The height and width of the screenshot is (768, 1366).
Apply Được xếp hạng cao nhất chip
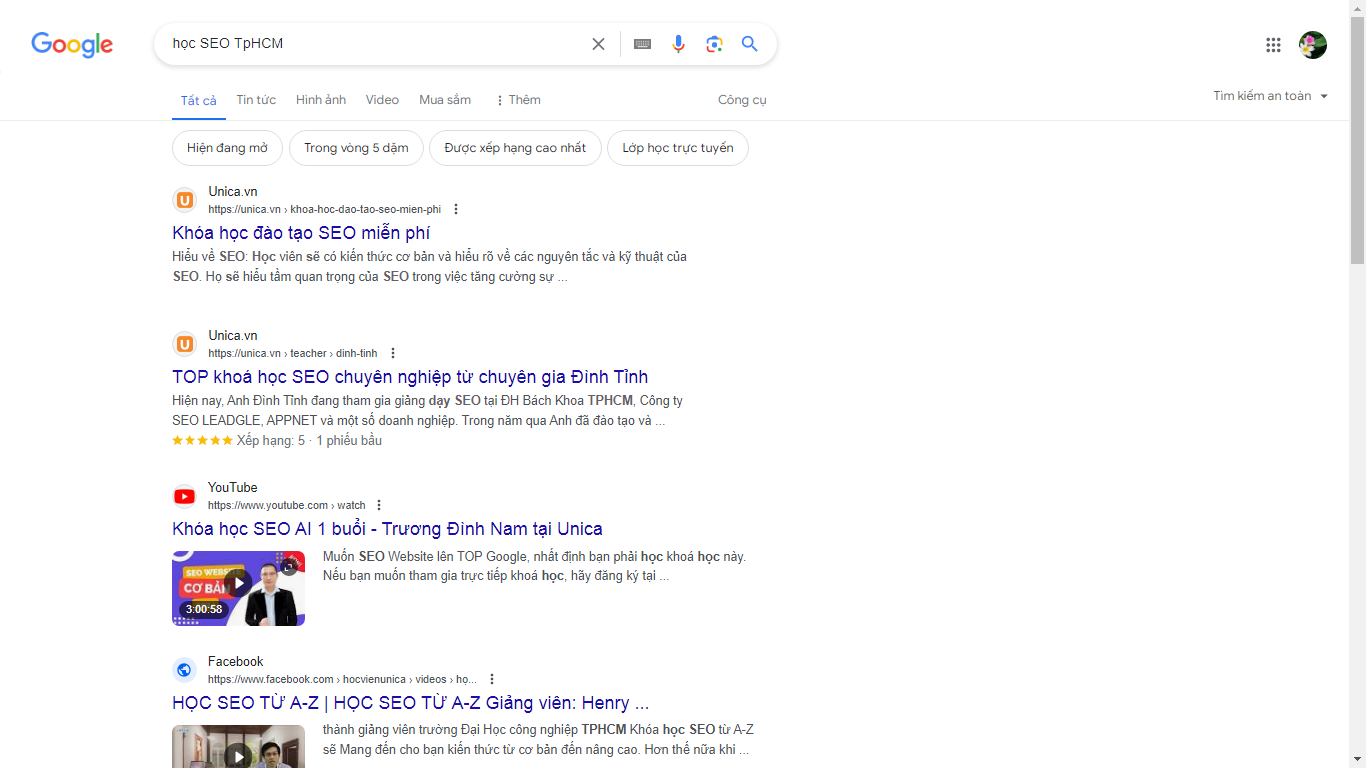coord(515,148)
